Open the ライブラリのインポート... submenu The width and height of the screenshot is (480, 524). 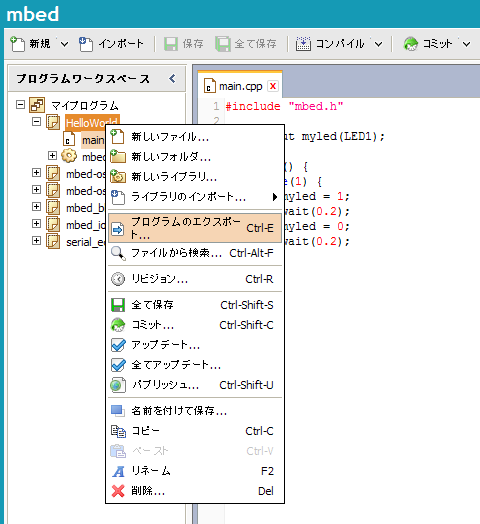point(195,197)
